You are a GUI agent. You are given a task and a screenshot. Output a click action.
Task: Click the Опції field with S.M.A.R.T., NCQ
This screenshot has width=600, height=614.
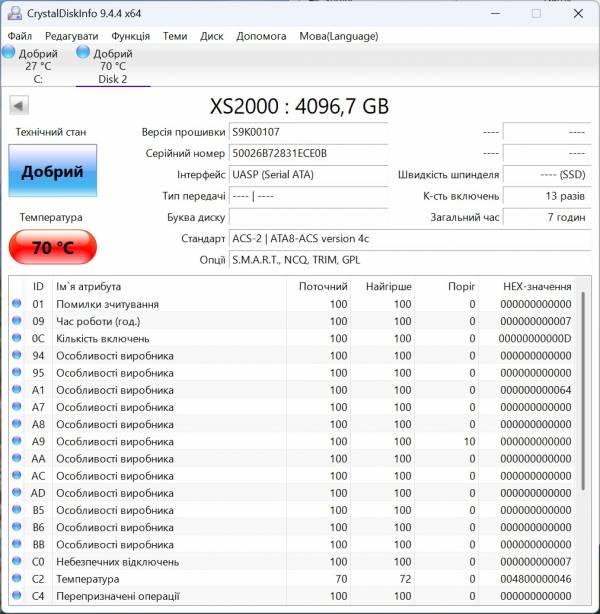410,260
